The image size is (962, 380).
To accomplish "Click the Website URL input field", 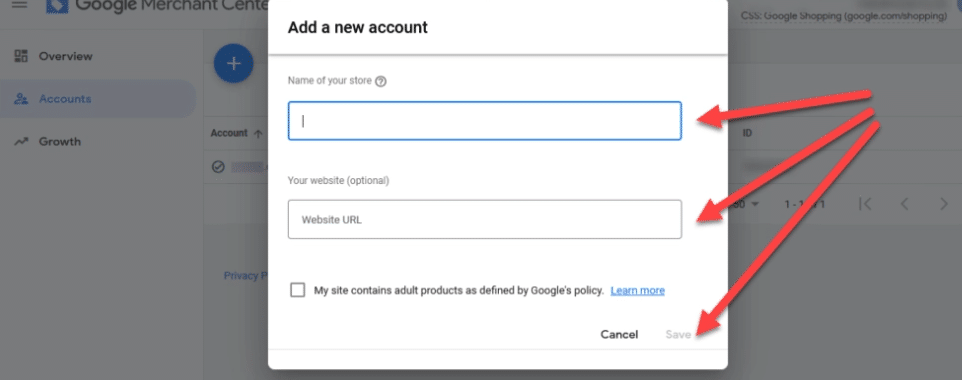I will coord(485,219).
